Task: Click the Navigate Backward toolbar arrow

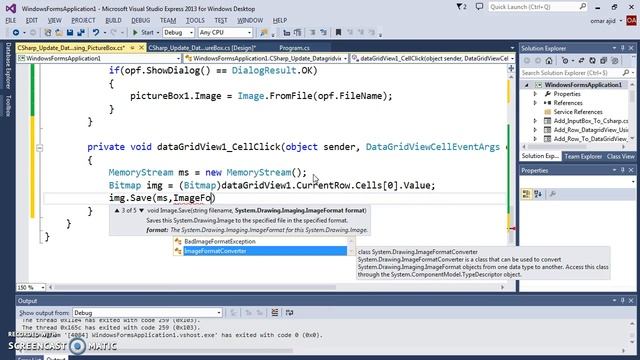Action: pyautogui.click(x=16, y=32)
